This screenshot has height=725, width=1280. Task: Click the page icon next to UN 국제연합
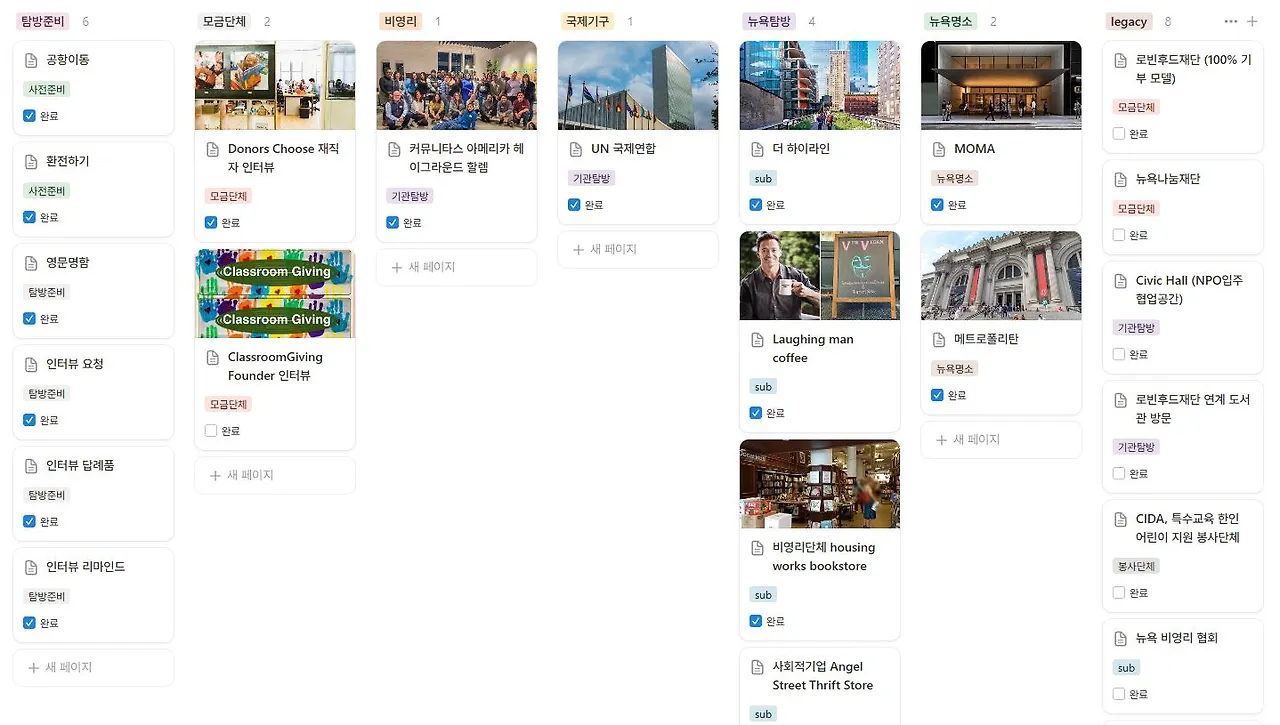[x=575, y=149]
